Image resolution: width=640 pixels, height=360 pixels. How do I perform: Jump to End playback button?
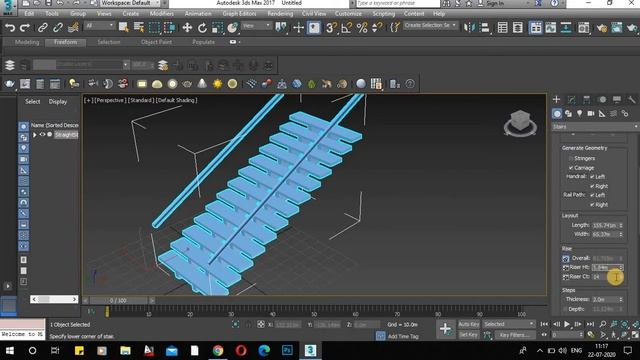click(590, 324)
